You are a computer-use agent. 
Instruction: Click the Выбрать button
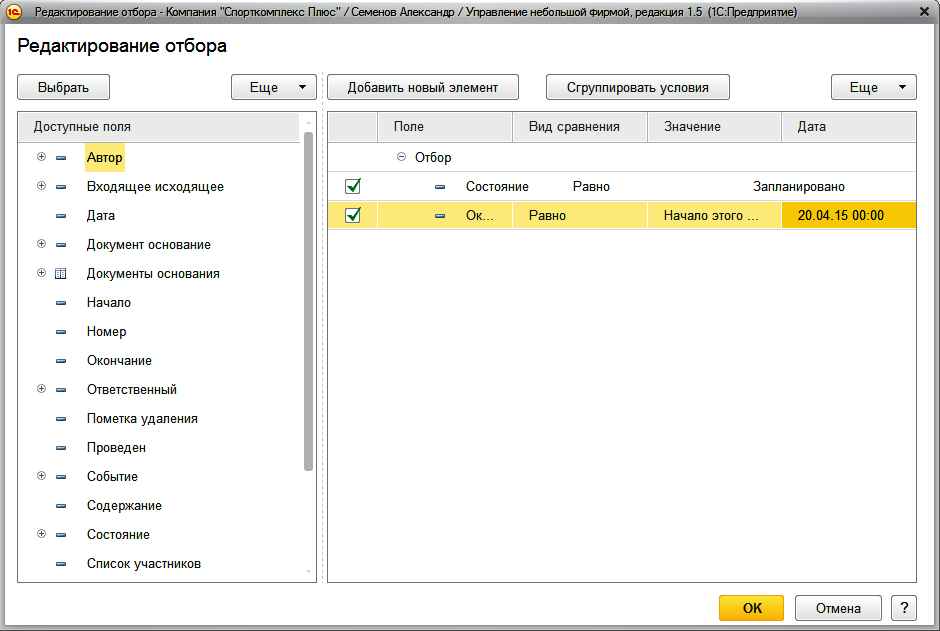(64, 87)
